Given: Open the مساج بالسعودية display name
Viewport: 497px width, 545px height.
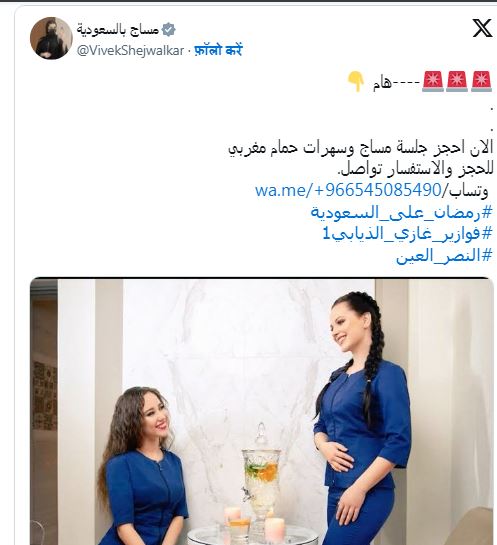Looking at the screenshot, I should (118, 30).
